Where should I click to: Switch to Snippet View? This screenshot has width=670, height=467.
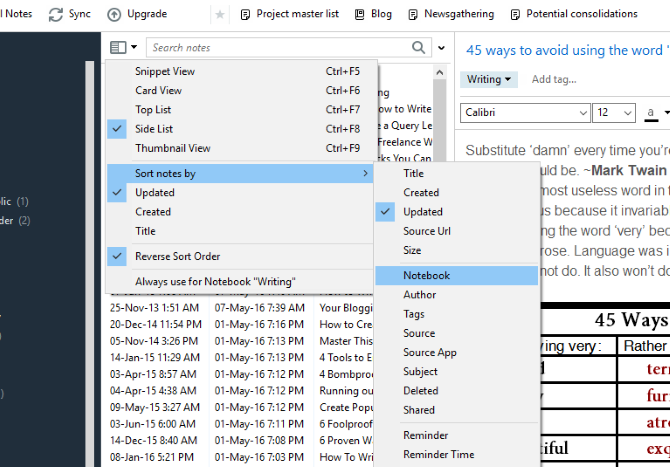[165, 71]
